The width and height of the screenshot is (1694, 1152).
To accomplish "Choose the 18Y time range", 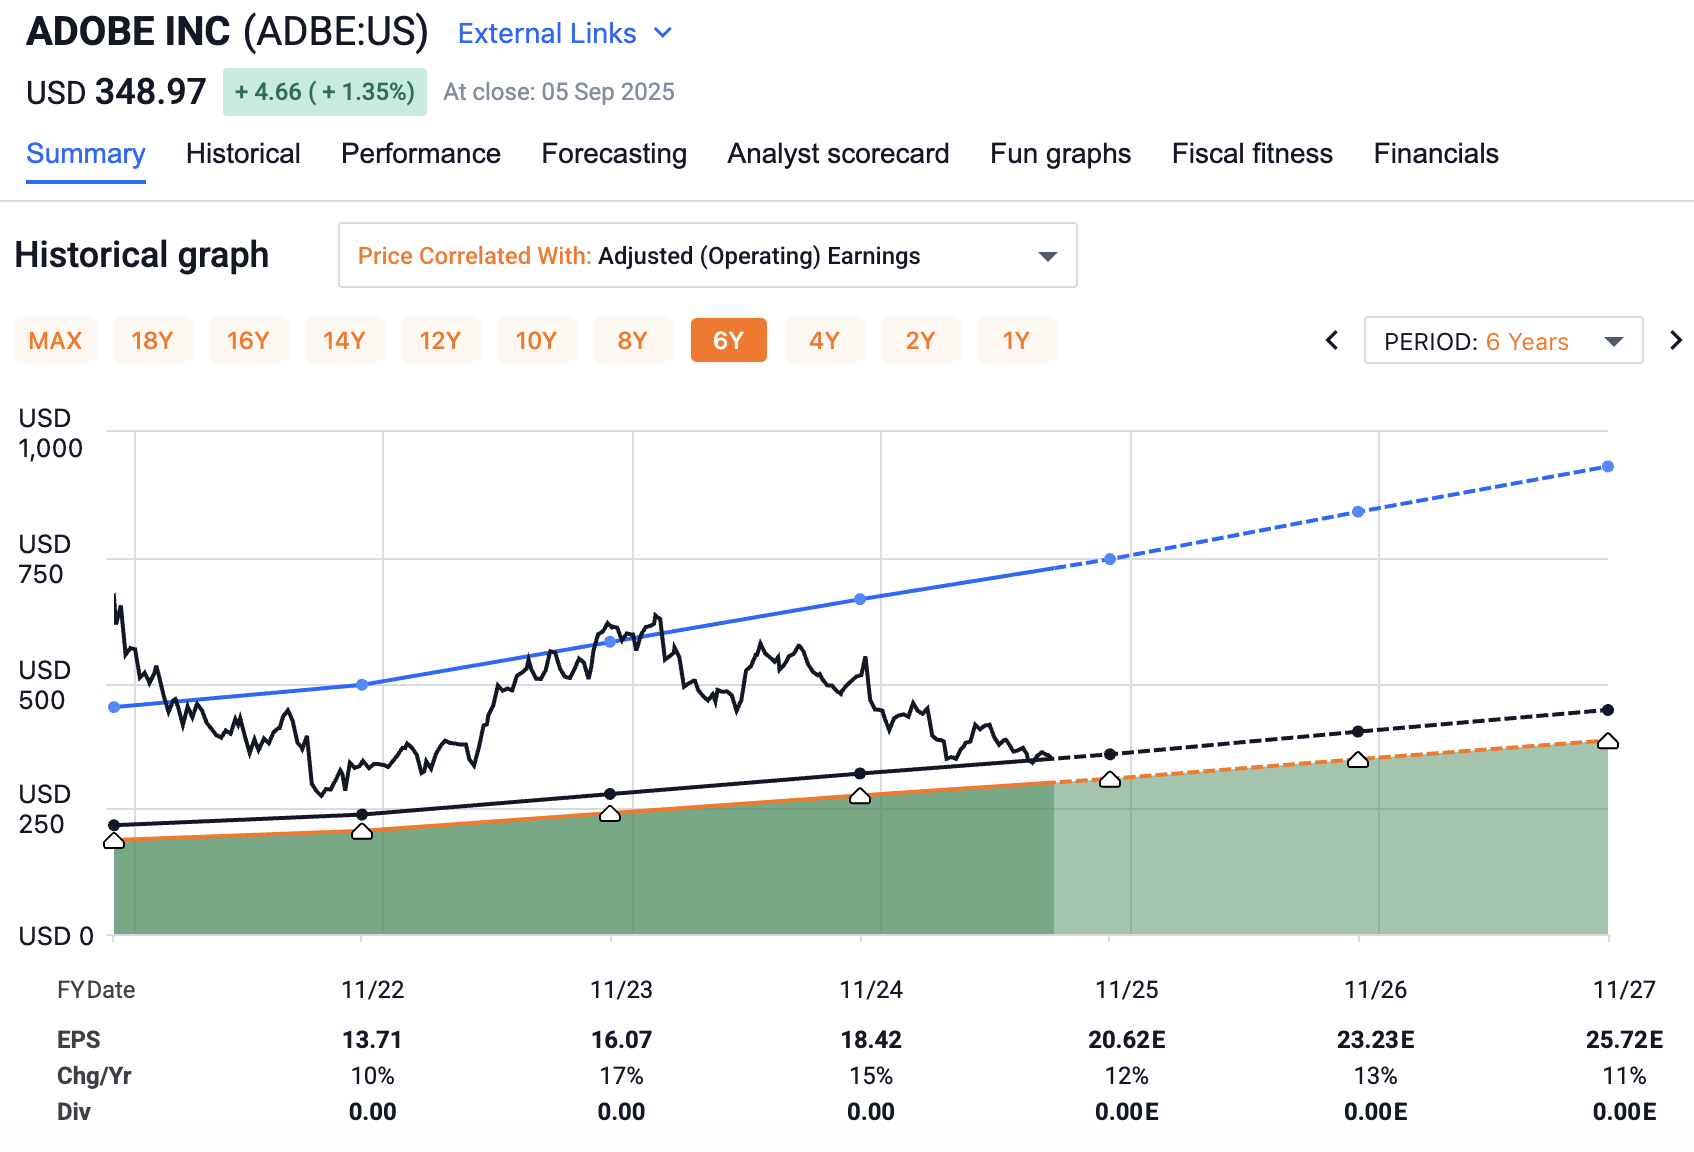I will 152,341.
